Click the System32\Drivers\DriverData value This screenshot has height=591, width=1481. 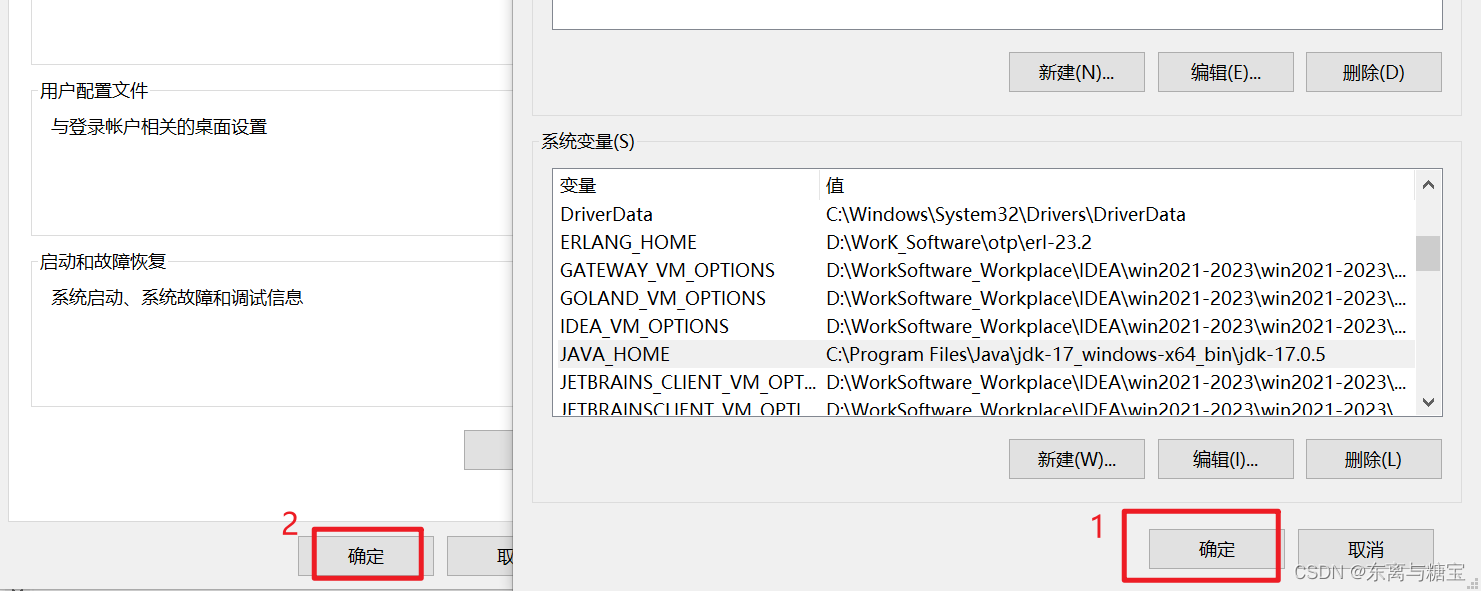click(1006, 214)
